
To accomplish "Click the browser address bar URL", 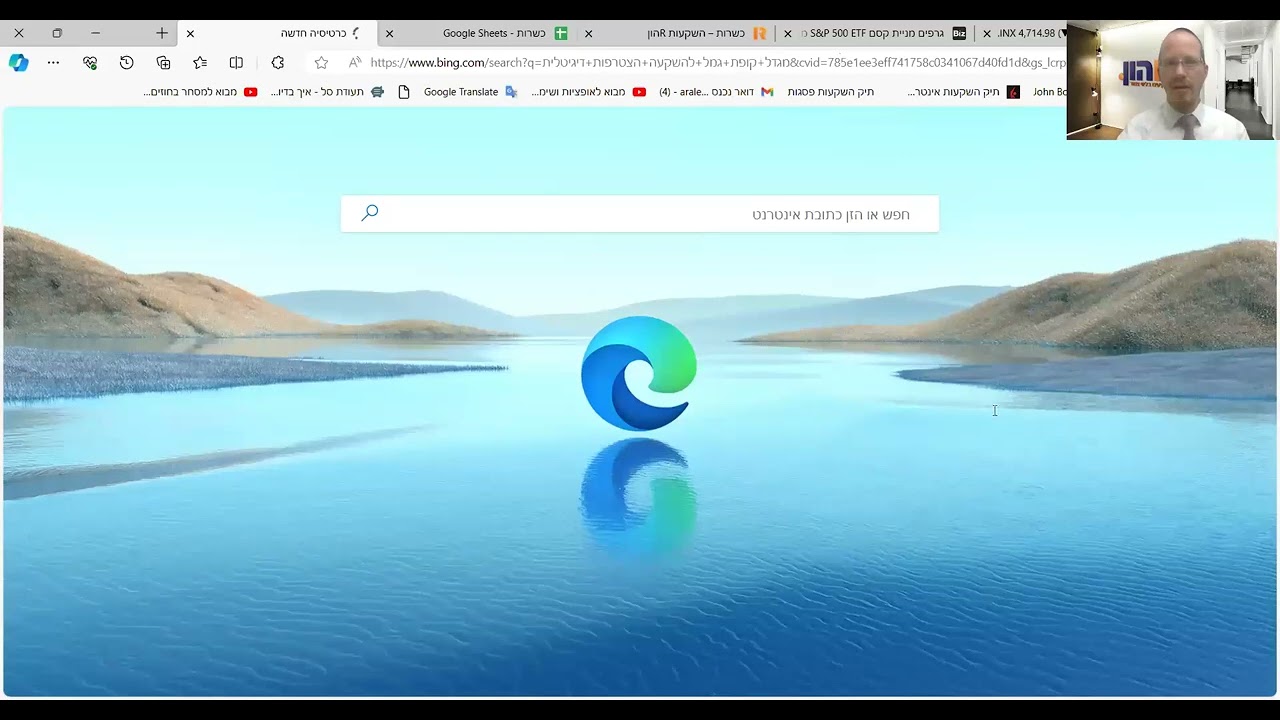I will click(x=716, y=62).
